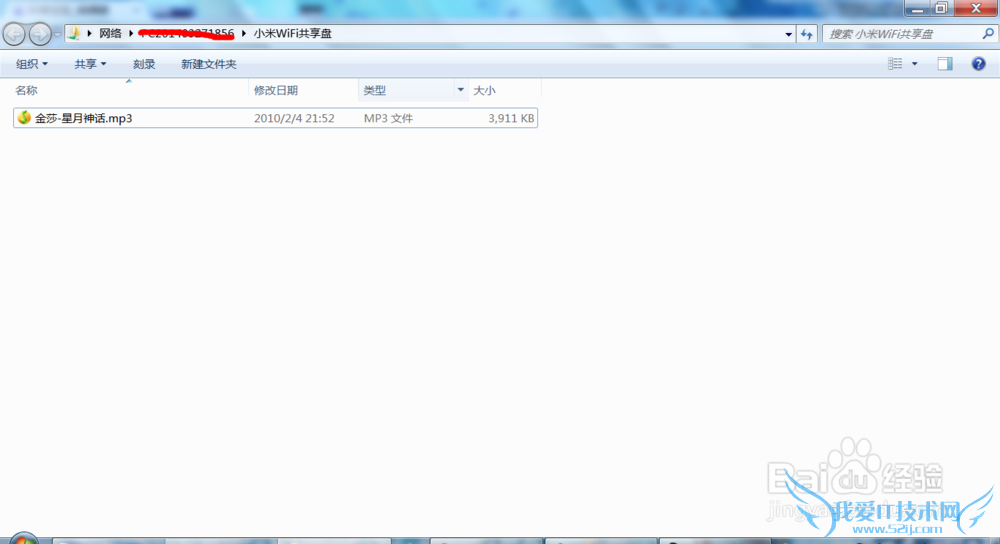Select 网络 breadcrumb in address bar
1000x544 pixels.
(110, 33)
